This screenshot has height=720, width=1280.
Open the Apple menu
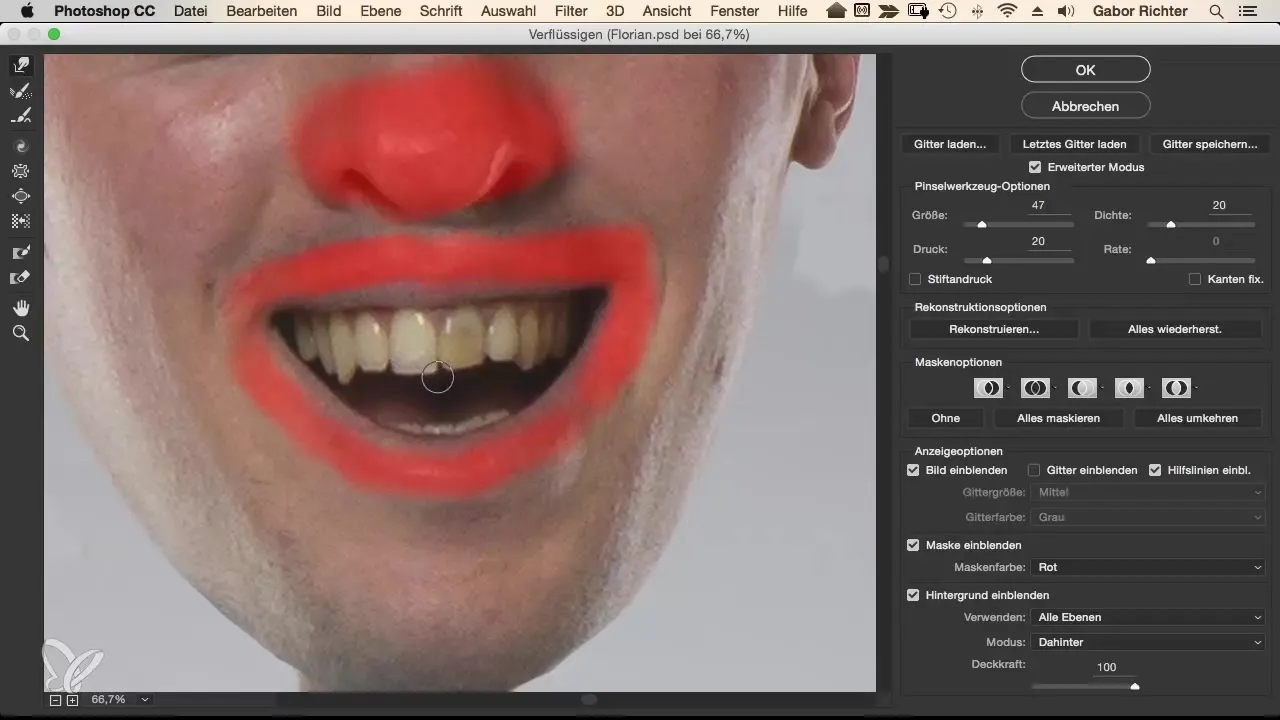[x=27, y=11]
